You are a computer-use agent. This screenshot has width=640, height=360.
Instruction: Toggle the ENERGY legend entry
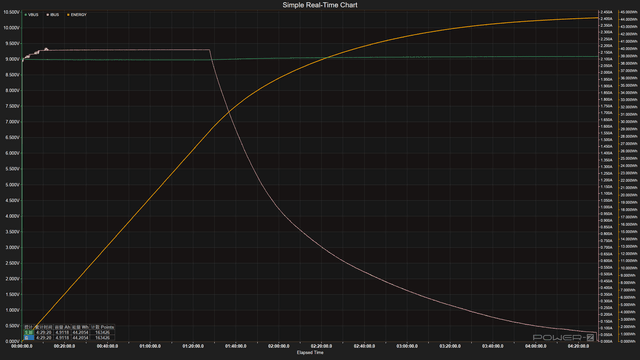coord(77,15)
